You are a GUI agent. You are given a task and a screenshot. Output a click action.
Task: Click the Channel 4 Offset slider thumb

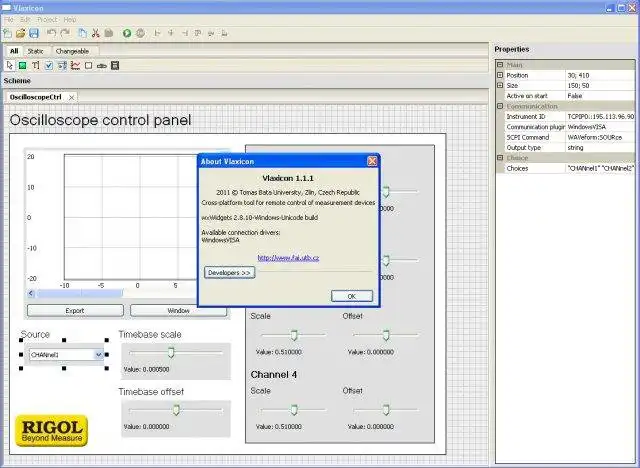[x=386, y=410]
